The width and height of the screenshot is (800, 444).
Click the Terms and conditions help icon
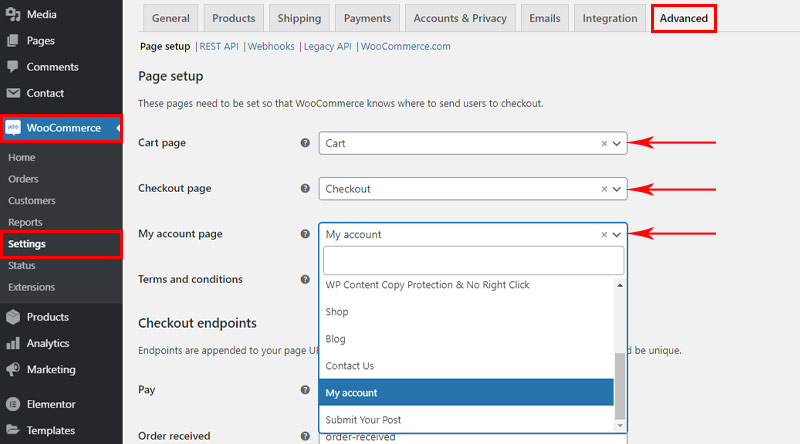(x=305, y=279)
